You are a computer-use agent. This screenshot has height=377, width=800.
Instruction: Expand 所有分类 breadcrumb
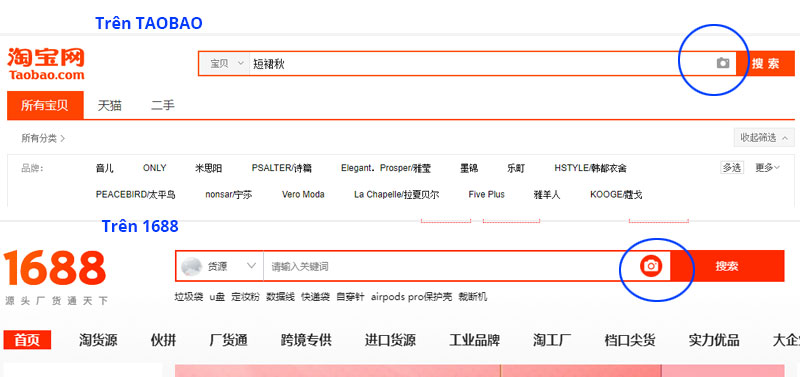pos(43,138)
